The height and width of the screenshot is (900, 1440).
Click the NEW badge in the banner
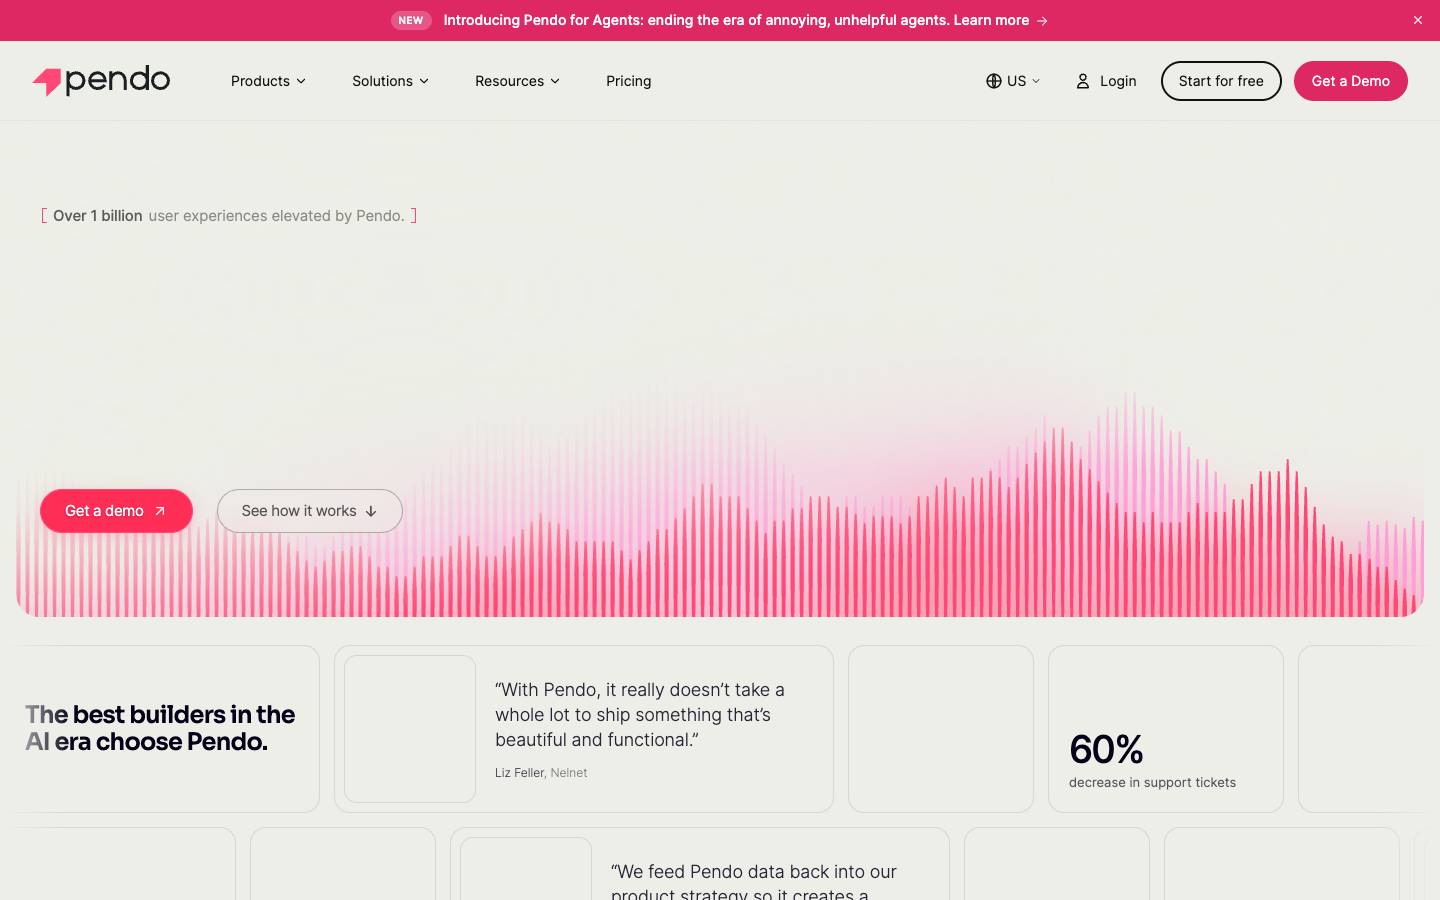(x=411, y=20)
